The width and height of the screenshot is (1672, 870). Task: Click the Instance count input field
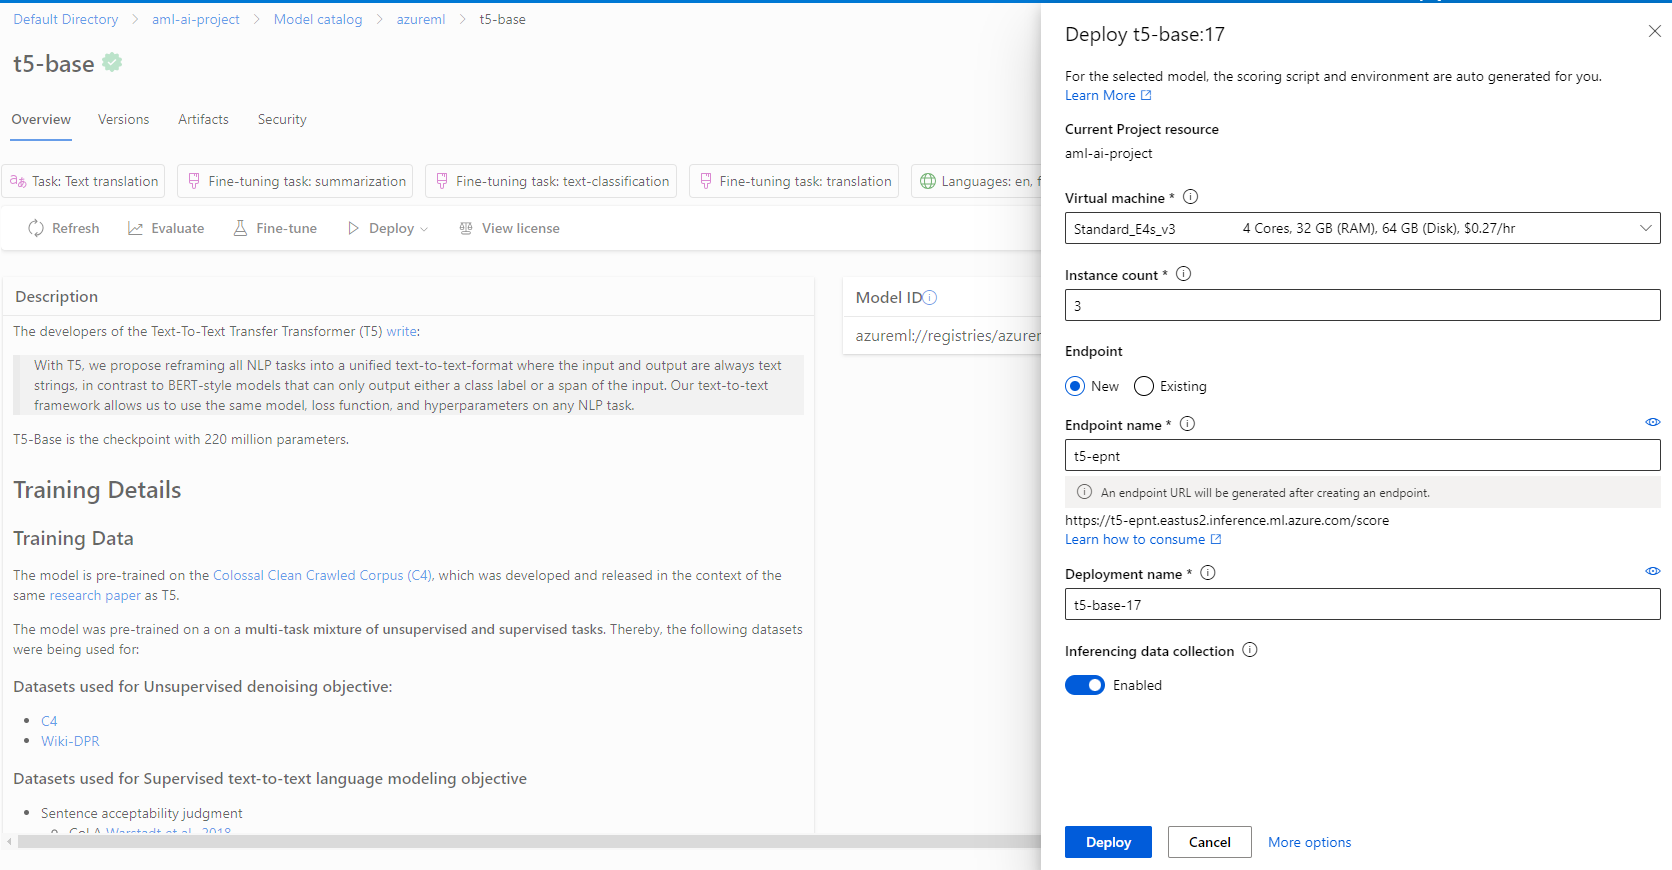(1362, 305)
